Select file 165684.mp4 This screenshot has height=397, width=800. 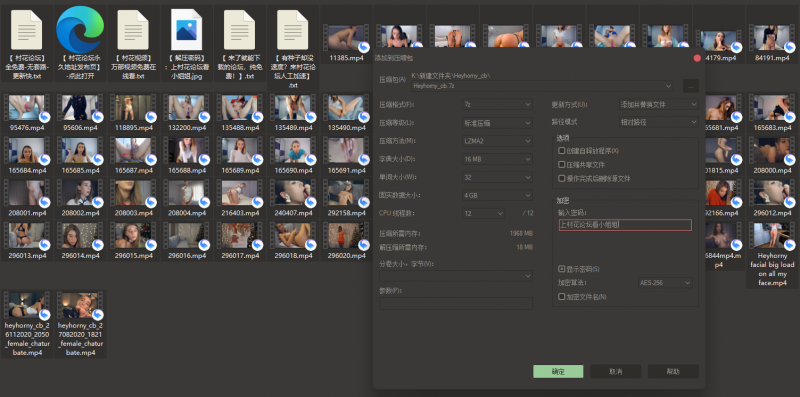pyautogui.click(x=27, y=156)
